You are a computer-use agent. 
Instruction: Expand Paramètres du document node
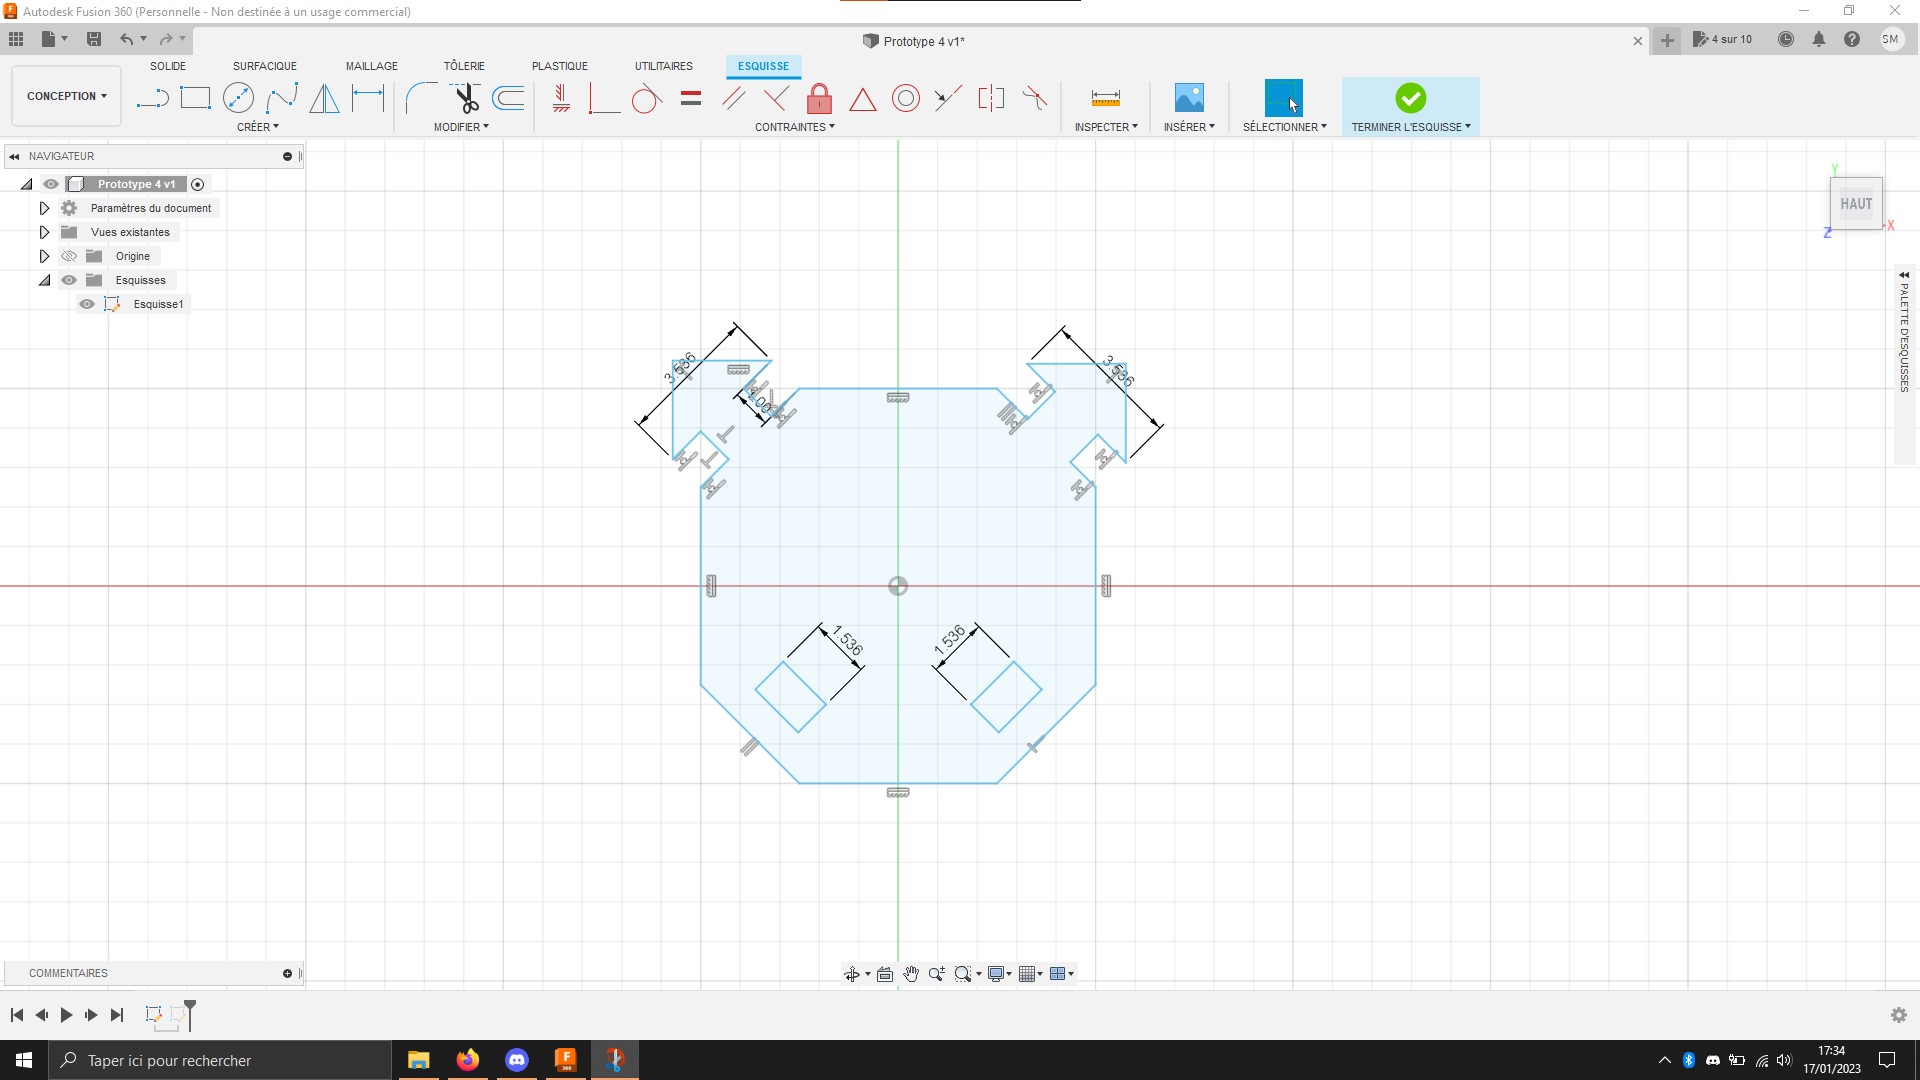click(x=44, y=208)
